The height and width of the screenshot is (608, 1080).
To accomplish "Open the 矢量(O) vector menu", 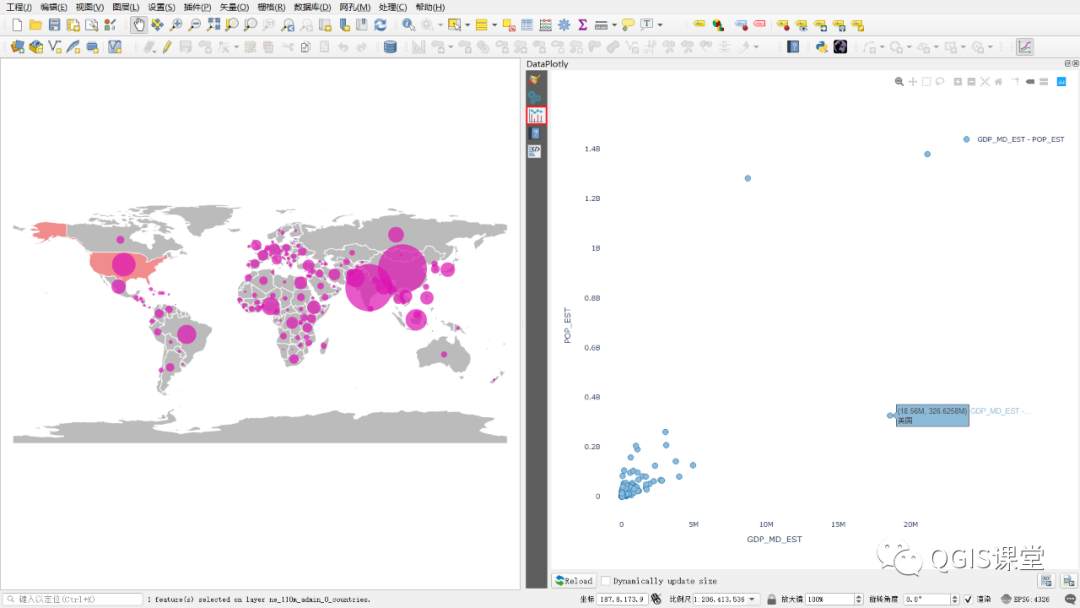I will tap(234, 7).
